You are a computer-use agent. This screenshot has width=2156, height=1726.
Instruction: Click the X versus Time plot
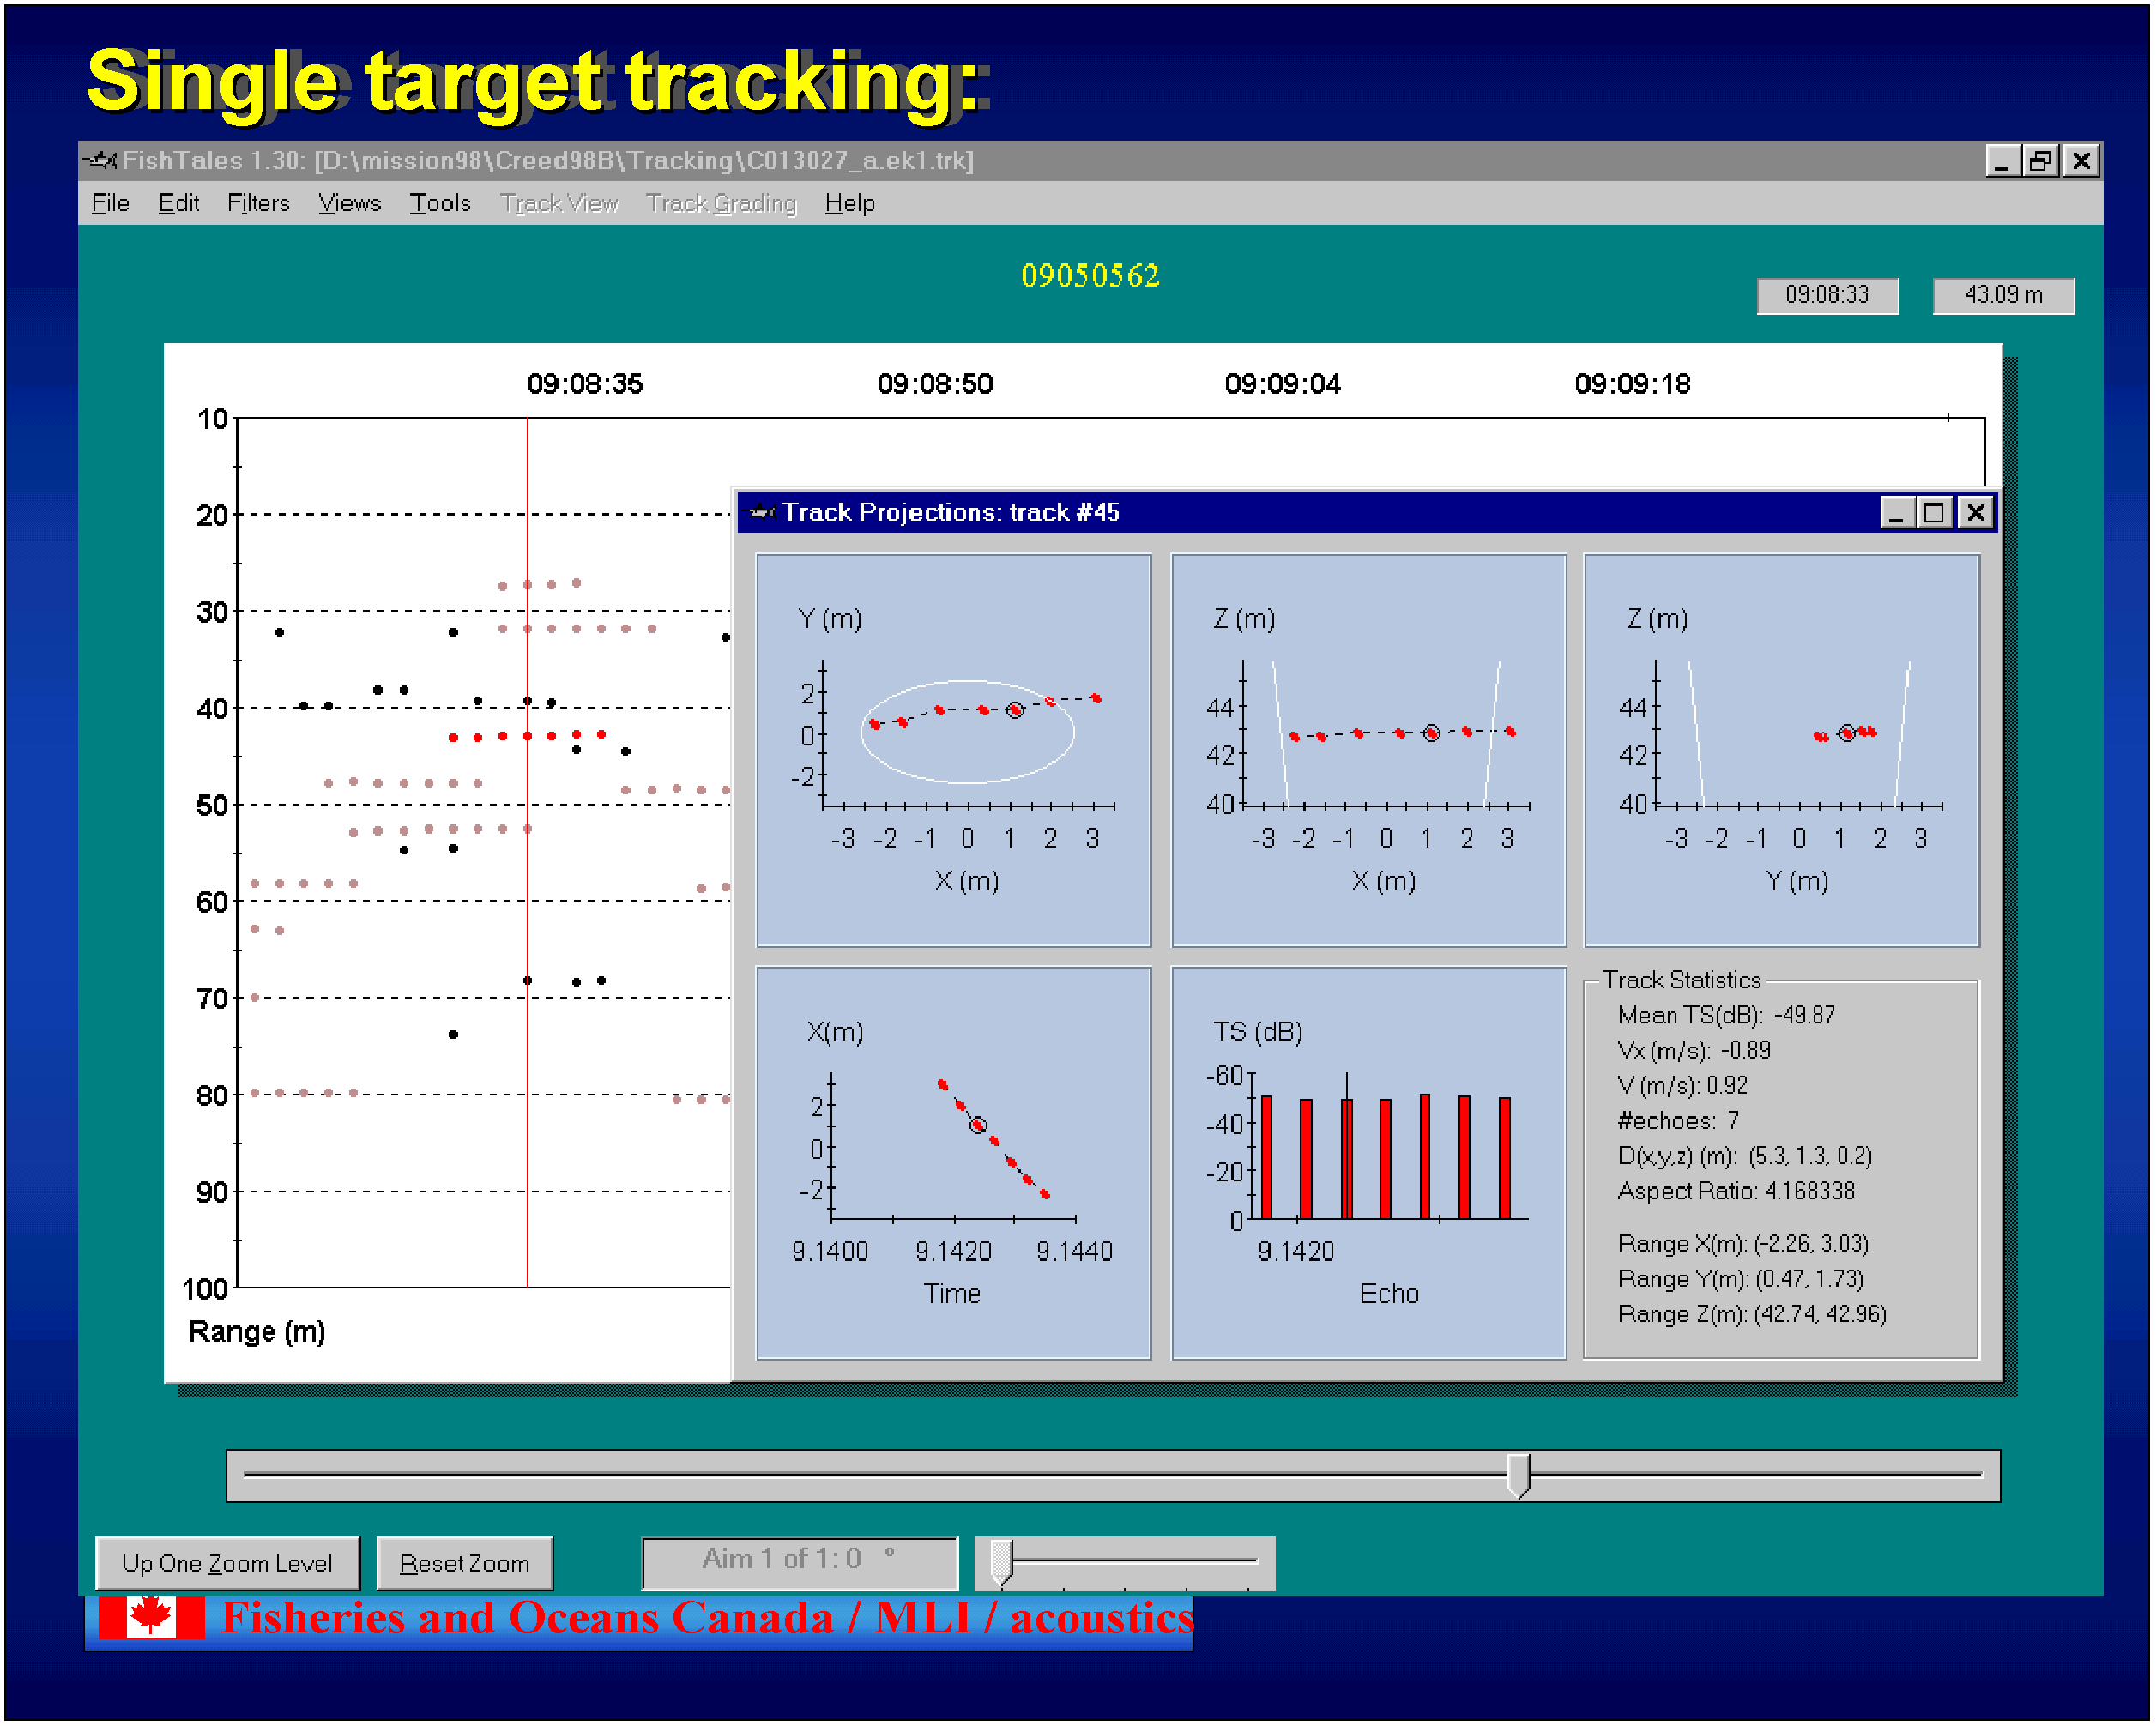click(953, 1163)
